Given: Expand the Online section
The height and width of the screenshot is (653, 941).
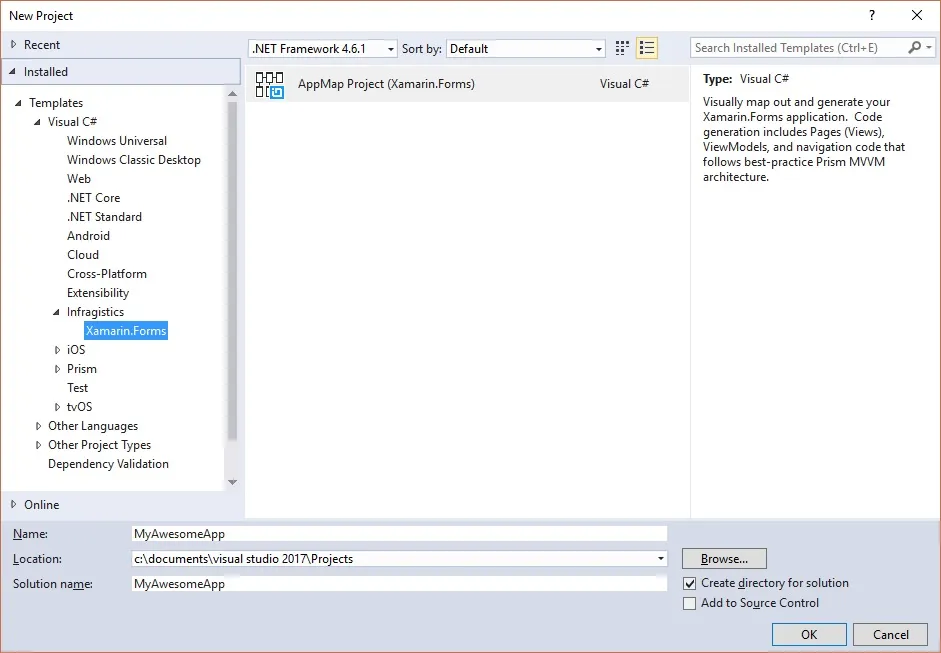Looking at the screenshot, I should point(14,505).
